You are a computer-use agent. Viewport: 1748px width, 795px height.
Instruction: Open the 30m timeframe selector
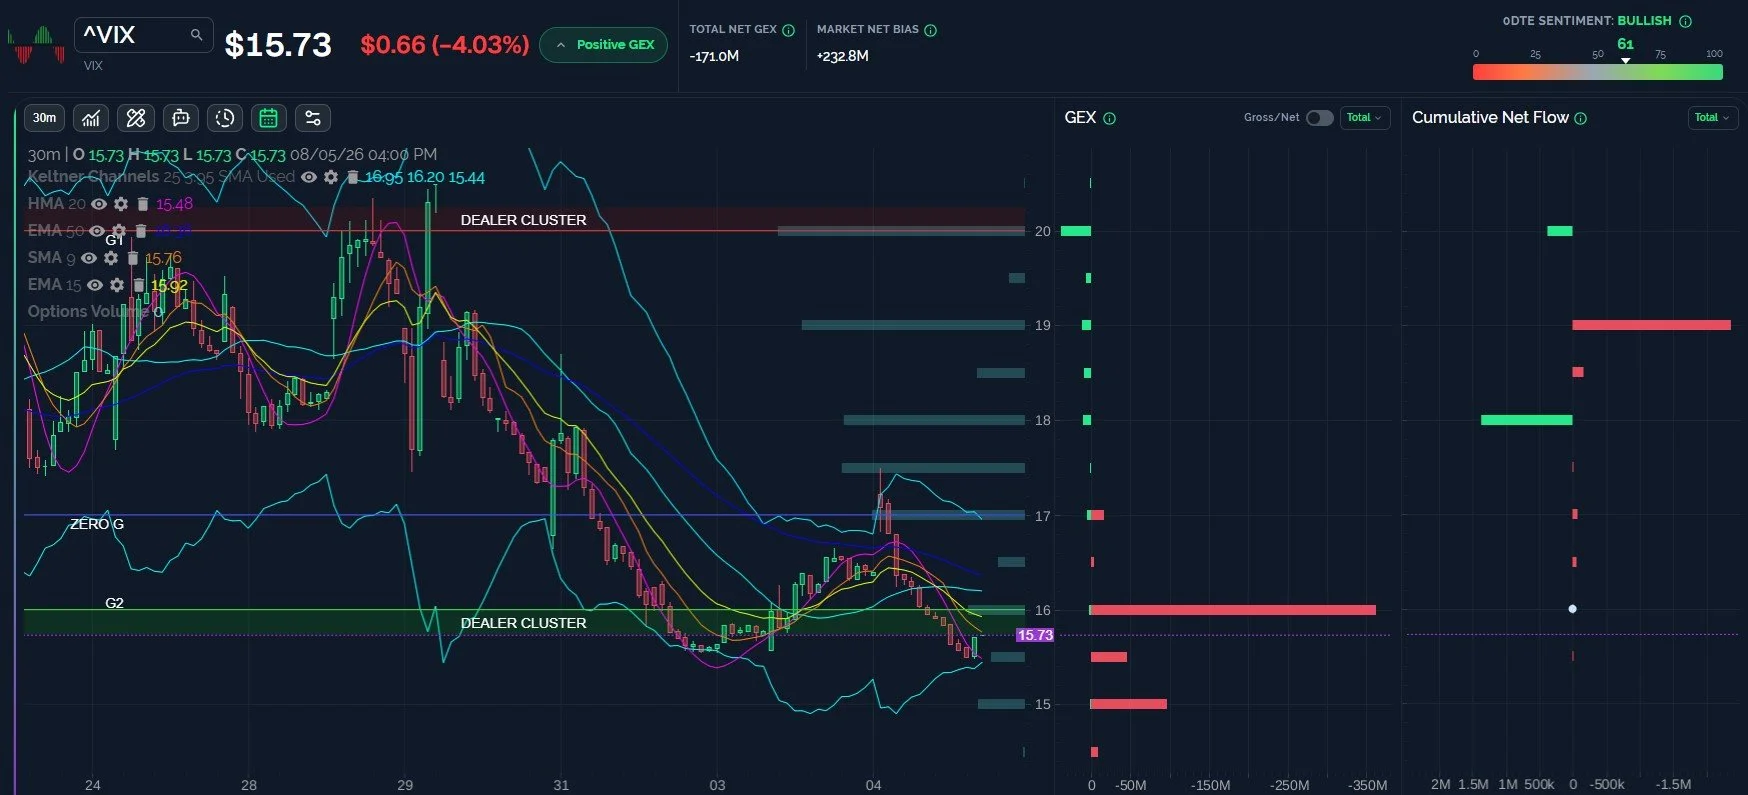click(x=44, y=118)
